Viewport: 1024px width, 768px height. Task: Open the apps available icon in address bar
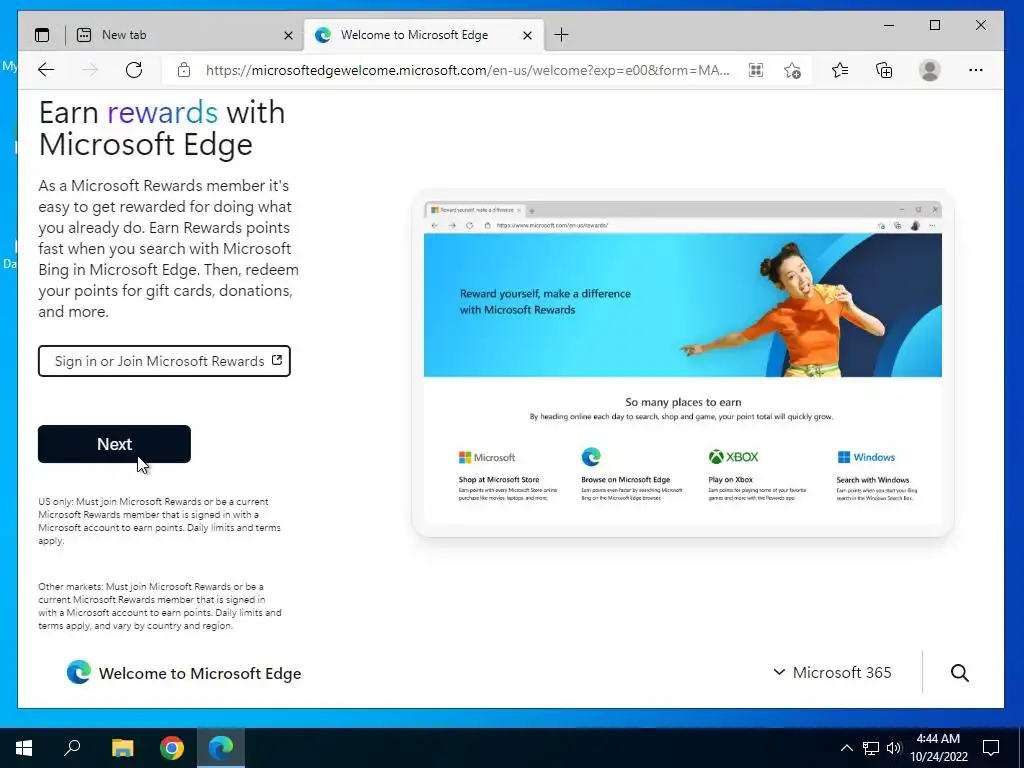(x=756, y=70)
